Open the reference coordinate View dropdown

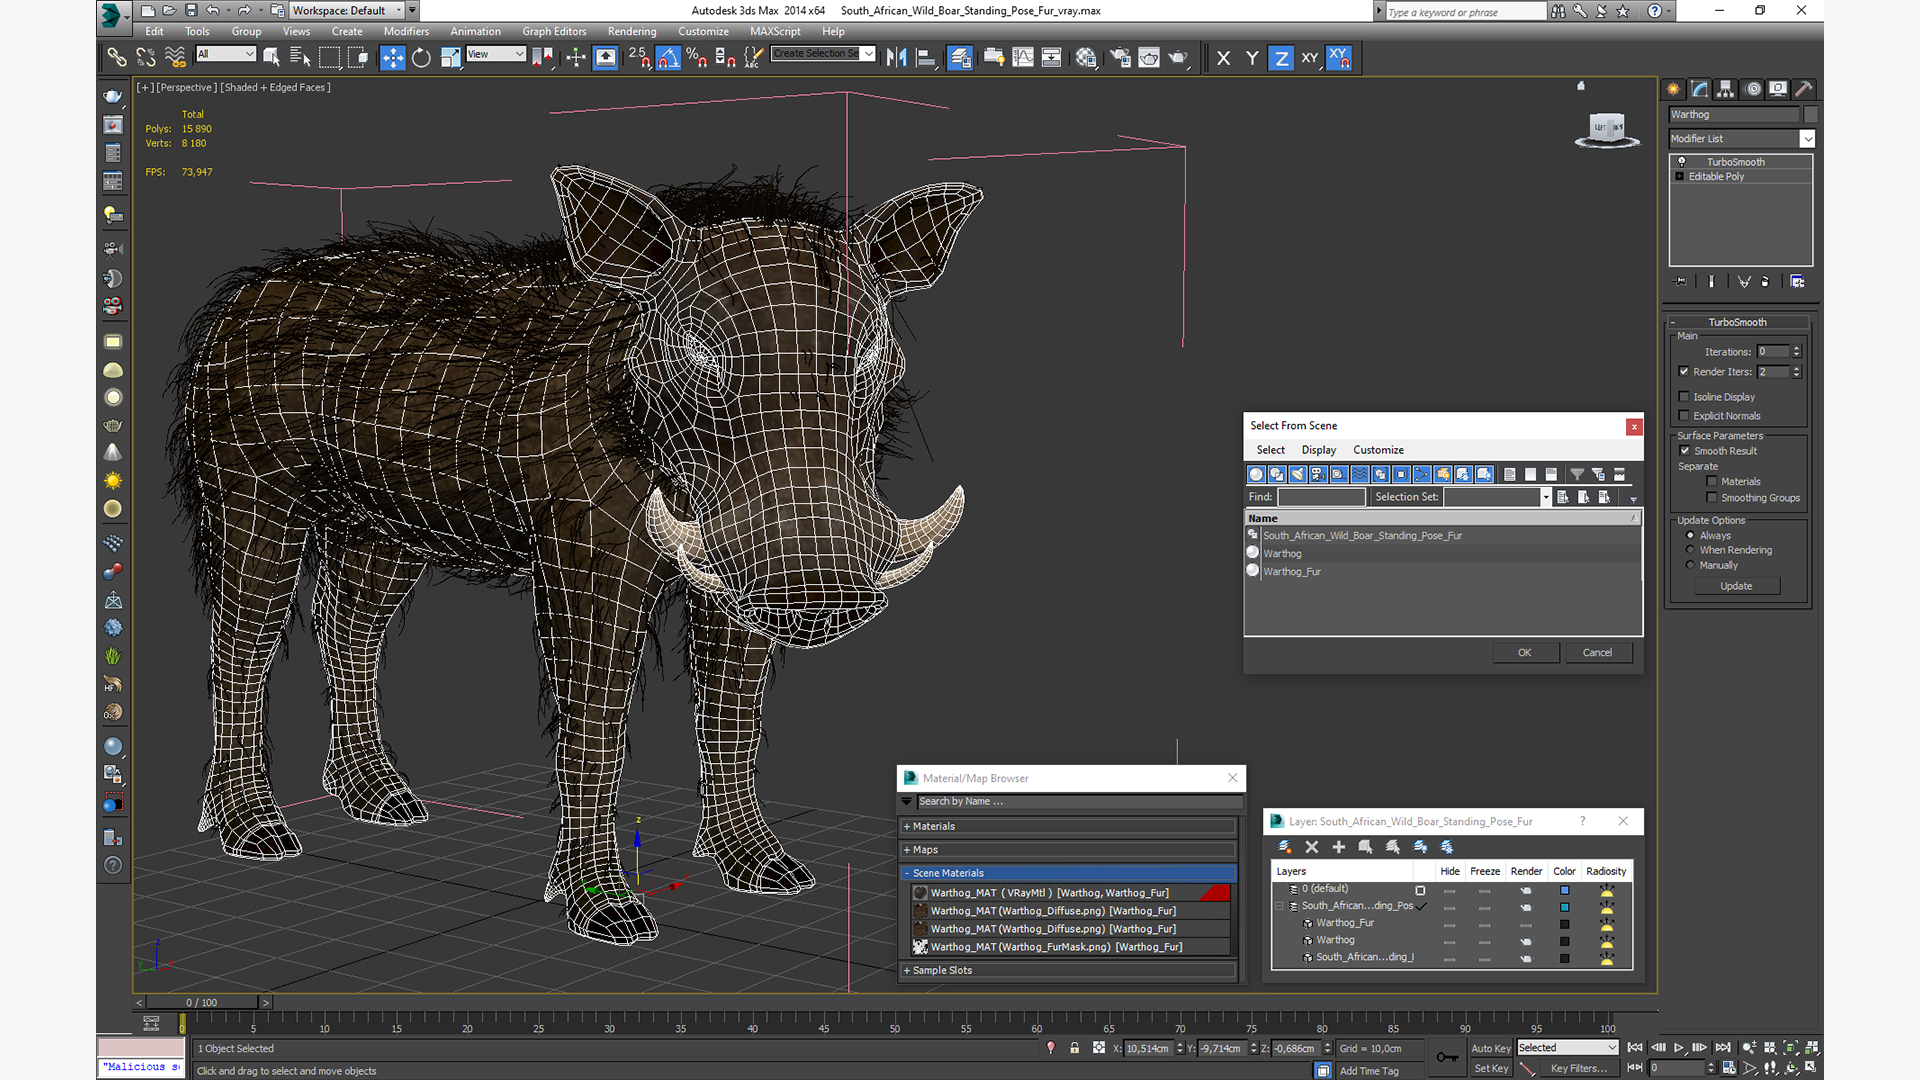(x=496, y=54)
